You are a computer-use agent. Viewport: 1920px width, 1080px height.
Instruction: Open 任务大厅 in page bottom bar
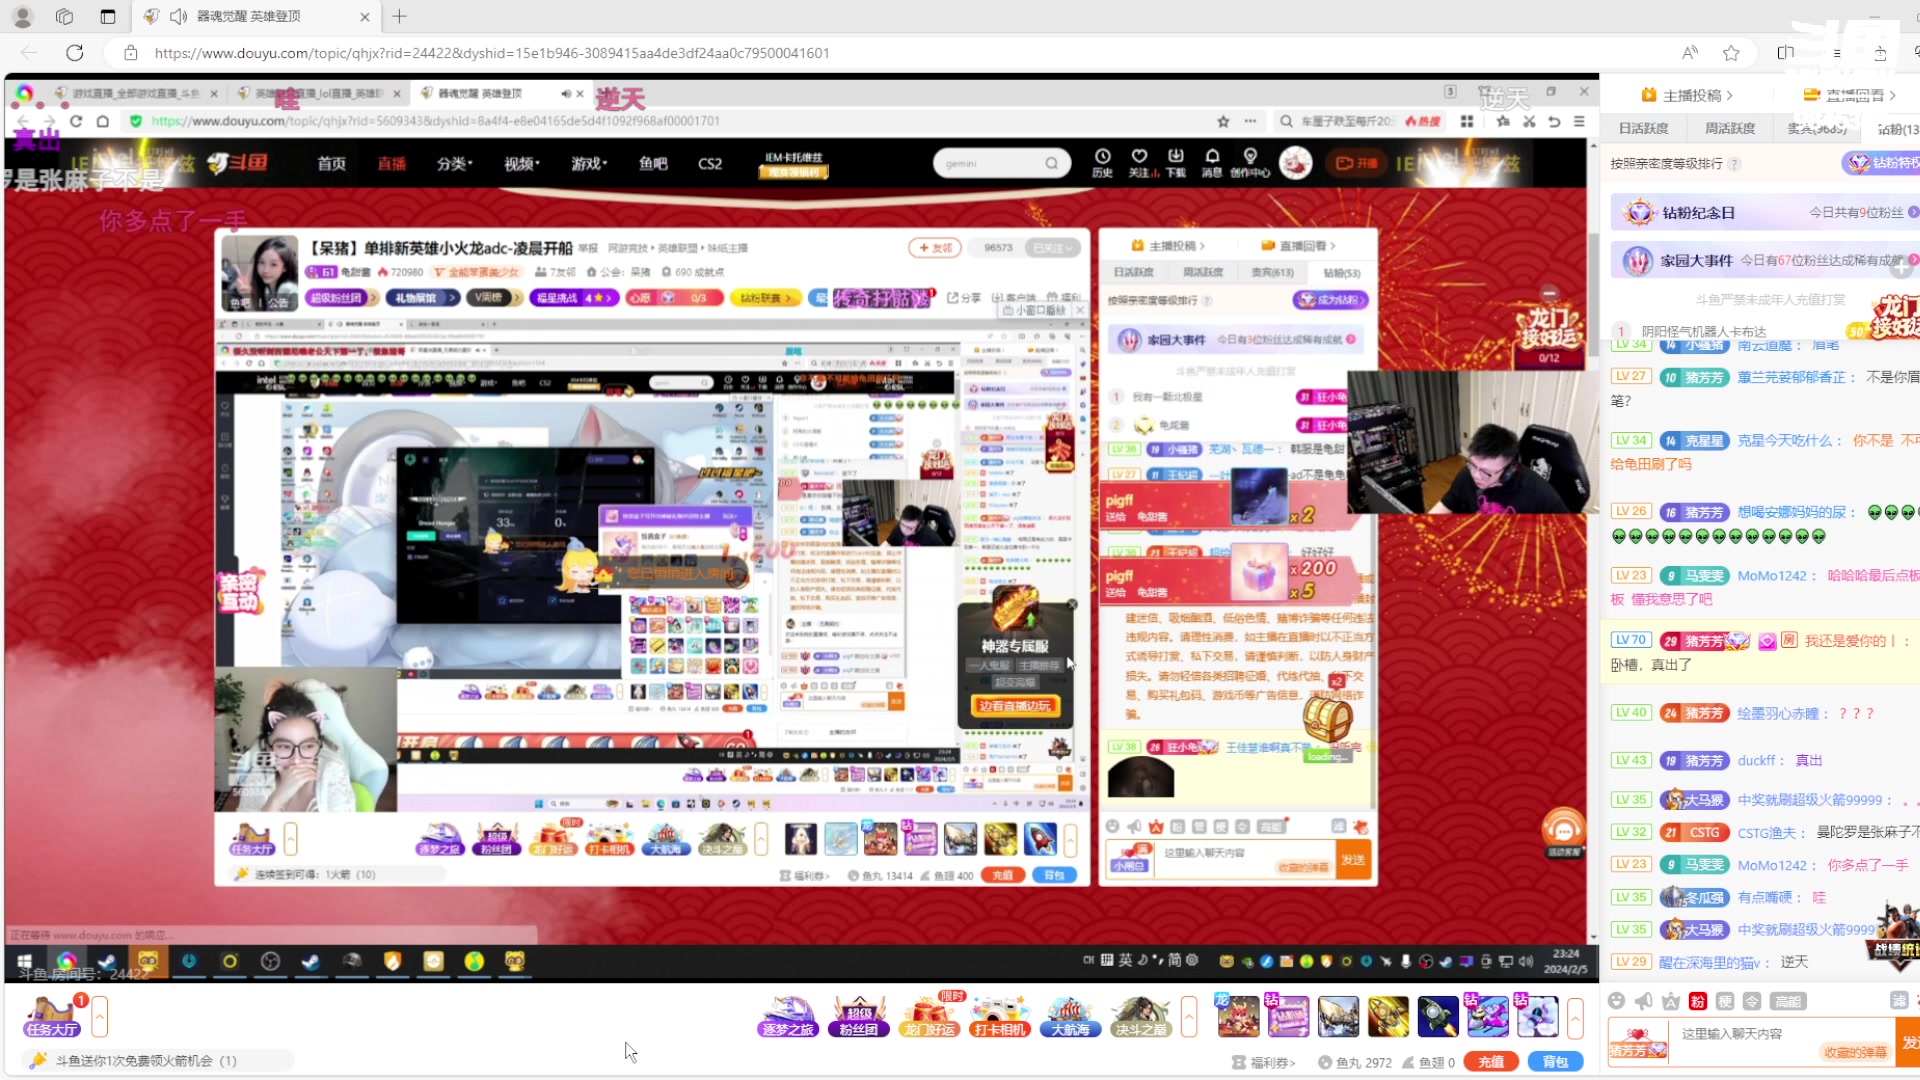coord(52,1018)
